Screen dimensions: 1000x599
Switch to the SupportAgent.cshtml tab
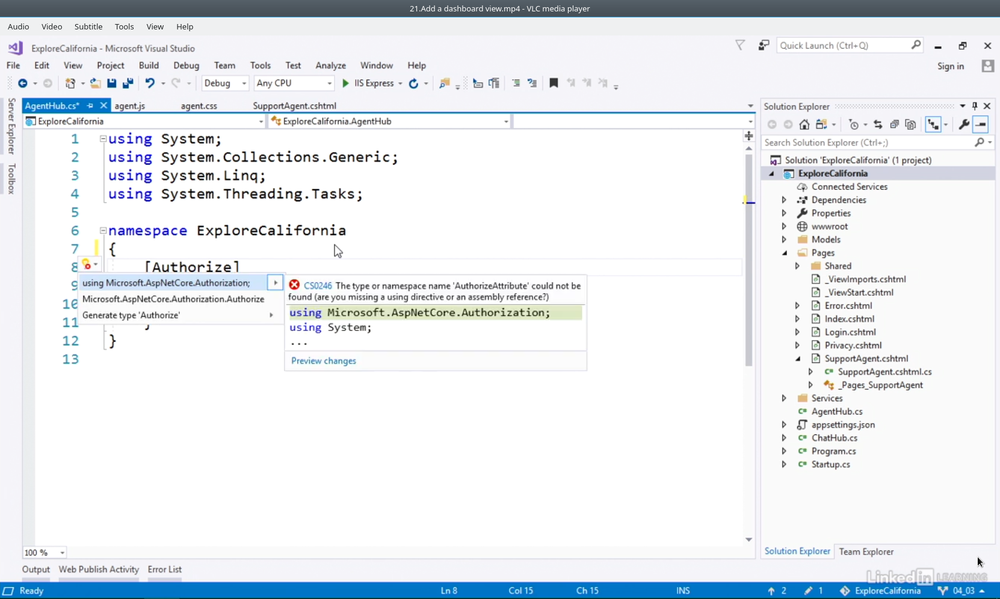coord(294,106)
